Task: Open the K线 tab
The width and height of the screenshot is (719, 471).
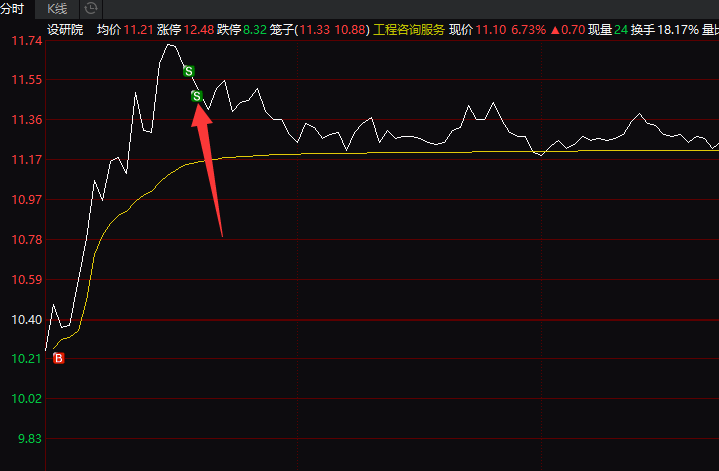Action: (57, 9)
